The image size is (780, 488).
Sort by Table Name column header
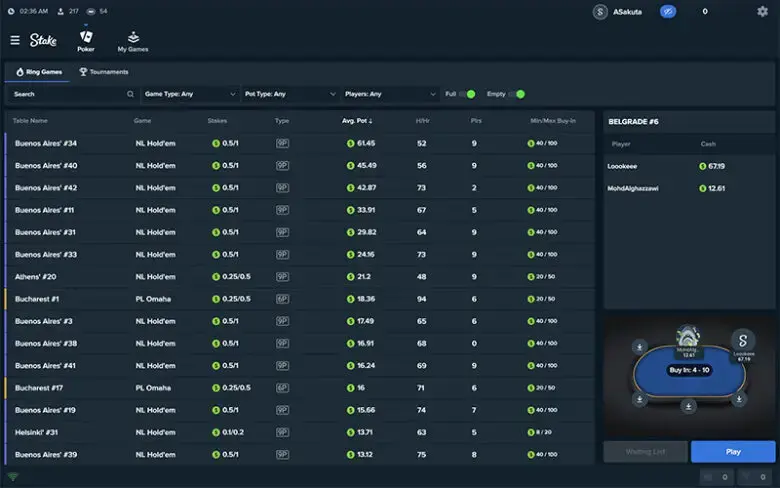tap(30, 121)
